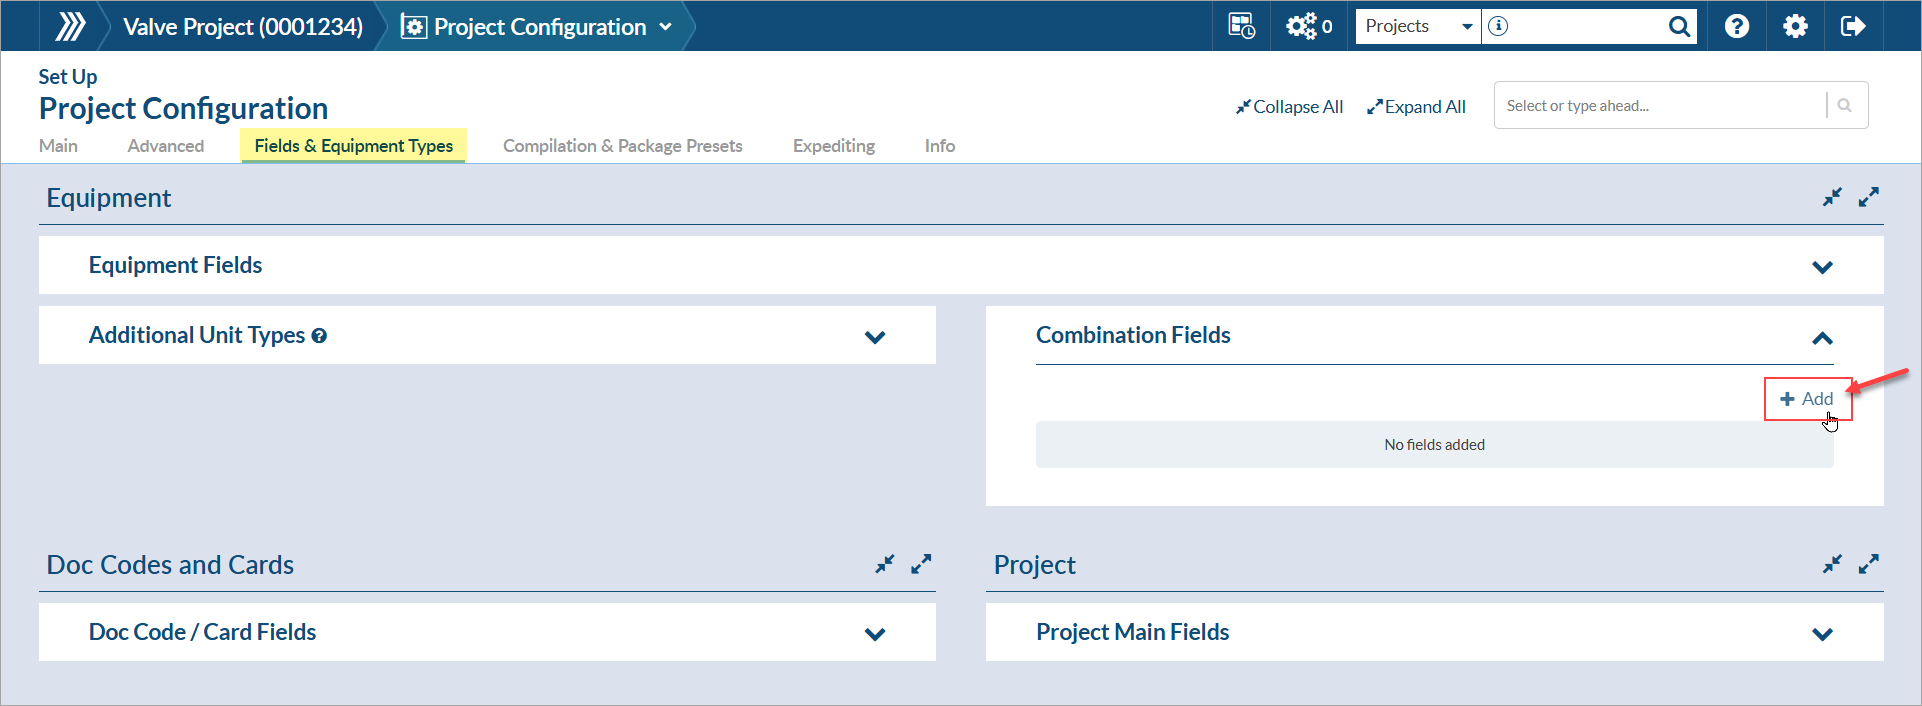Click Add in Combination Fields
Viewport: 1922px width, 706px height.
(x=1807, y=399)
